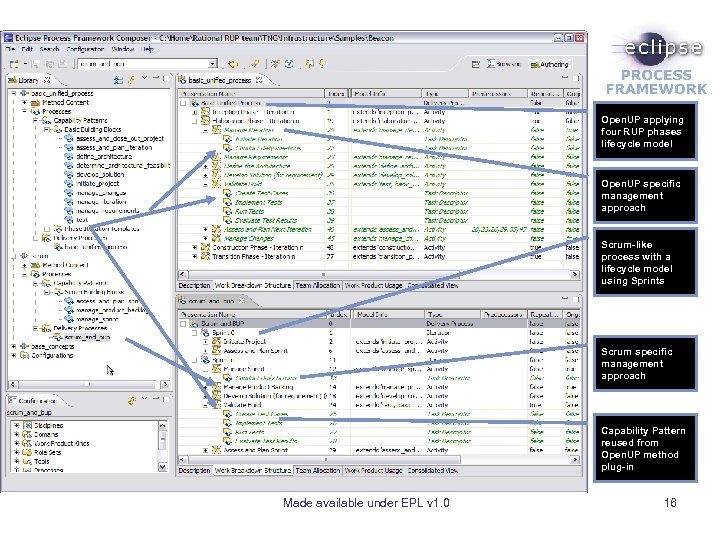Viewport: 720px width, 540px height.
Task: Expand the Configurations node
Action: click(x=14, y=355)
